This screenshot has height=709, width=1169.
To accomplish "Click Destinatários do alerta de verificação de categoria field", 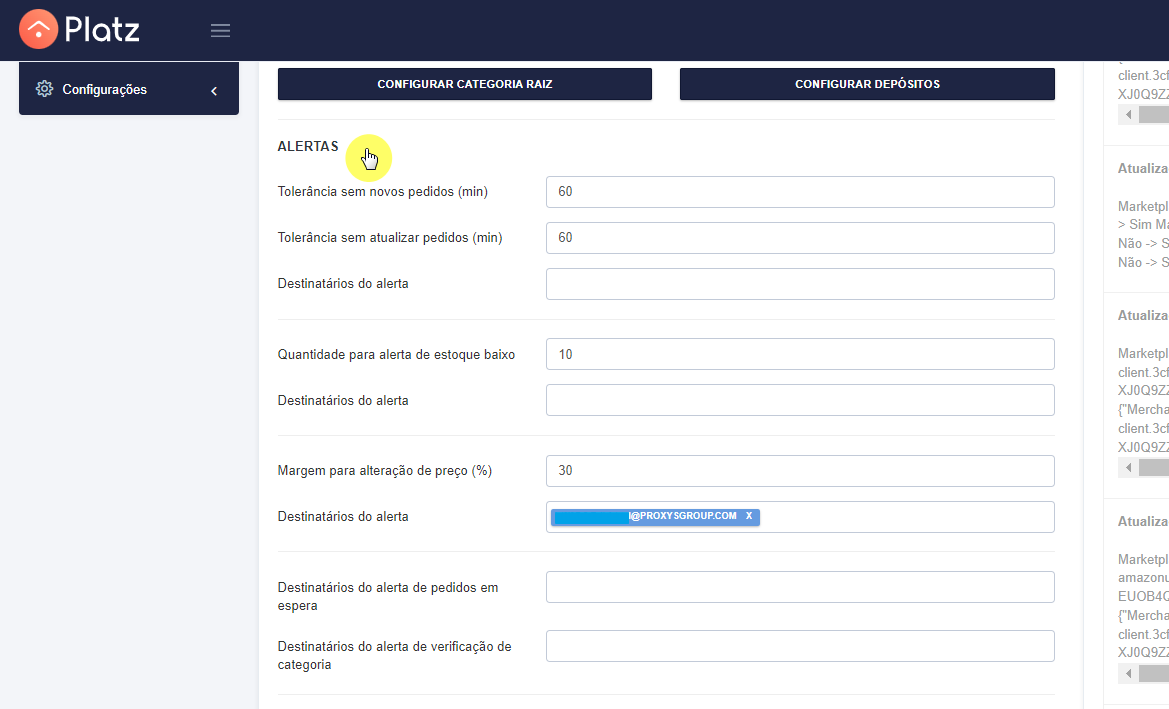I will [x=800, y=646].
